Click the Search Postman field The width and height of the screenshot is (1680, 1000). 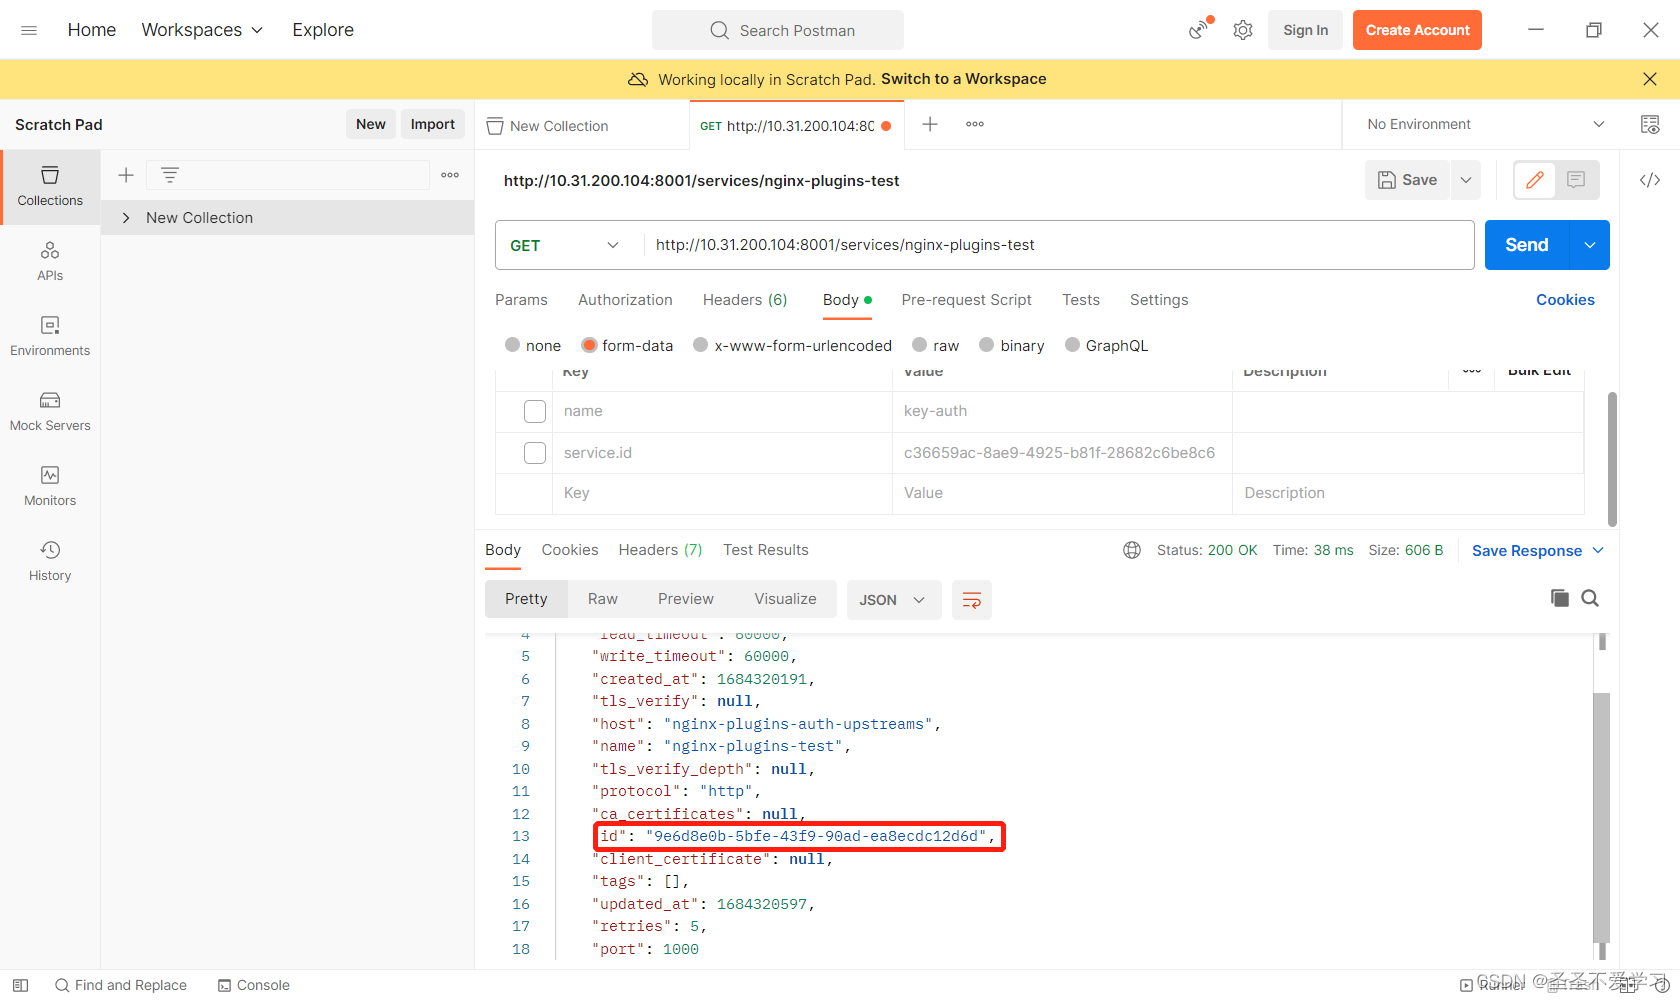coord(778,30)
